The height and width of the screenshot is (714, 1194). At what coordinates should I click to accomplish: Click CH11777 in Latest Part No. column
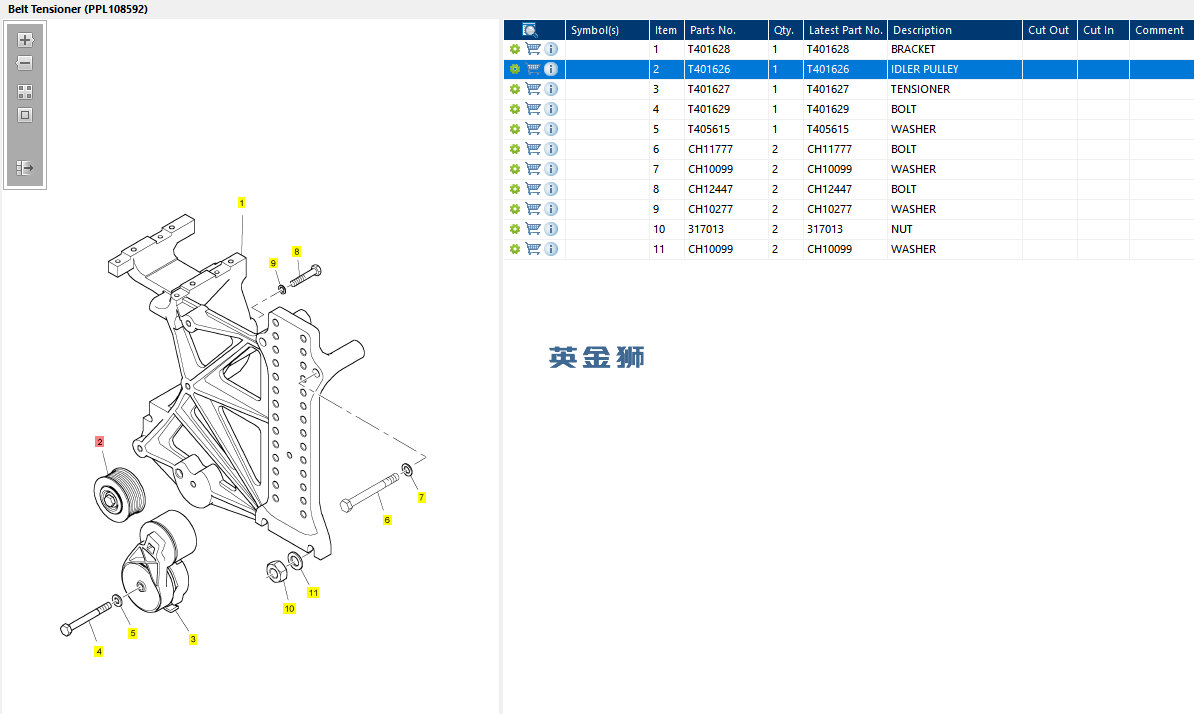click(x=829, y=149)
